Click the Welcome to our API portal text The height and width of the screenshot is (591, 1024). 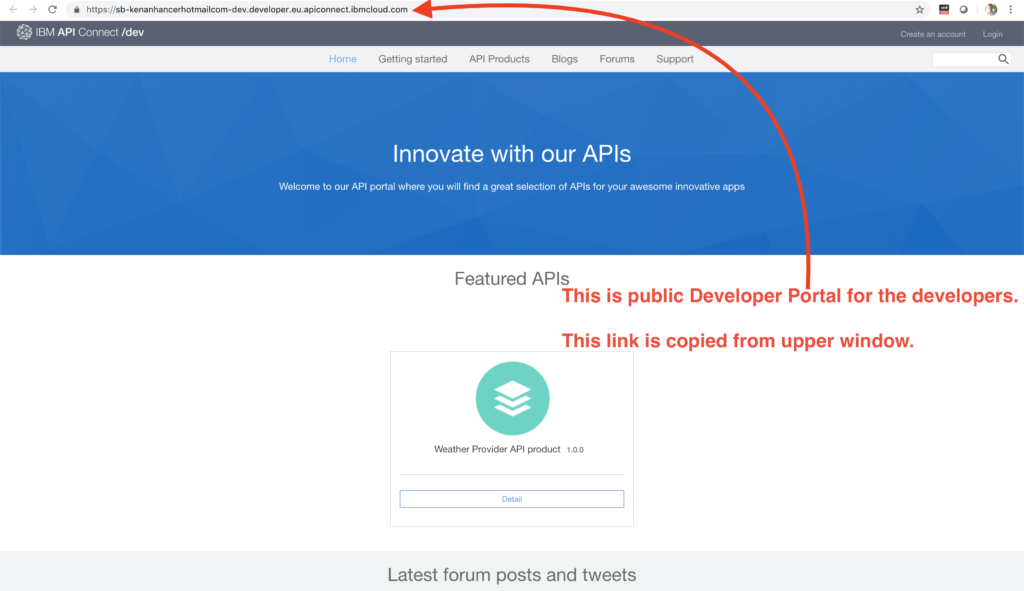[511, 187]
